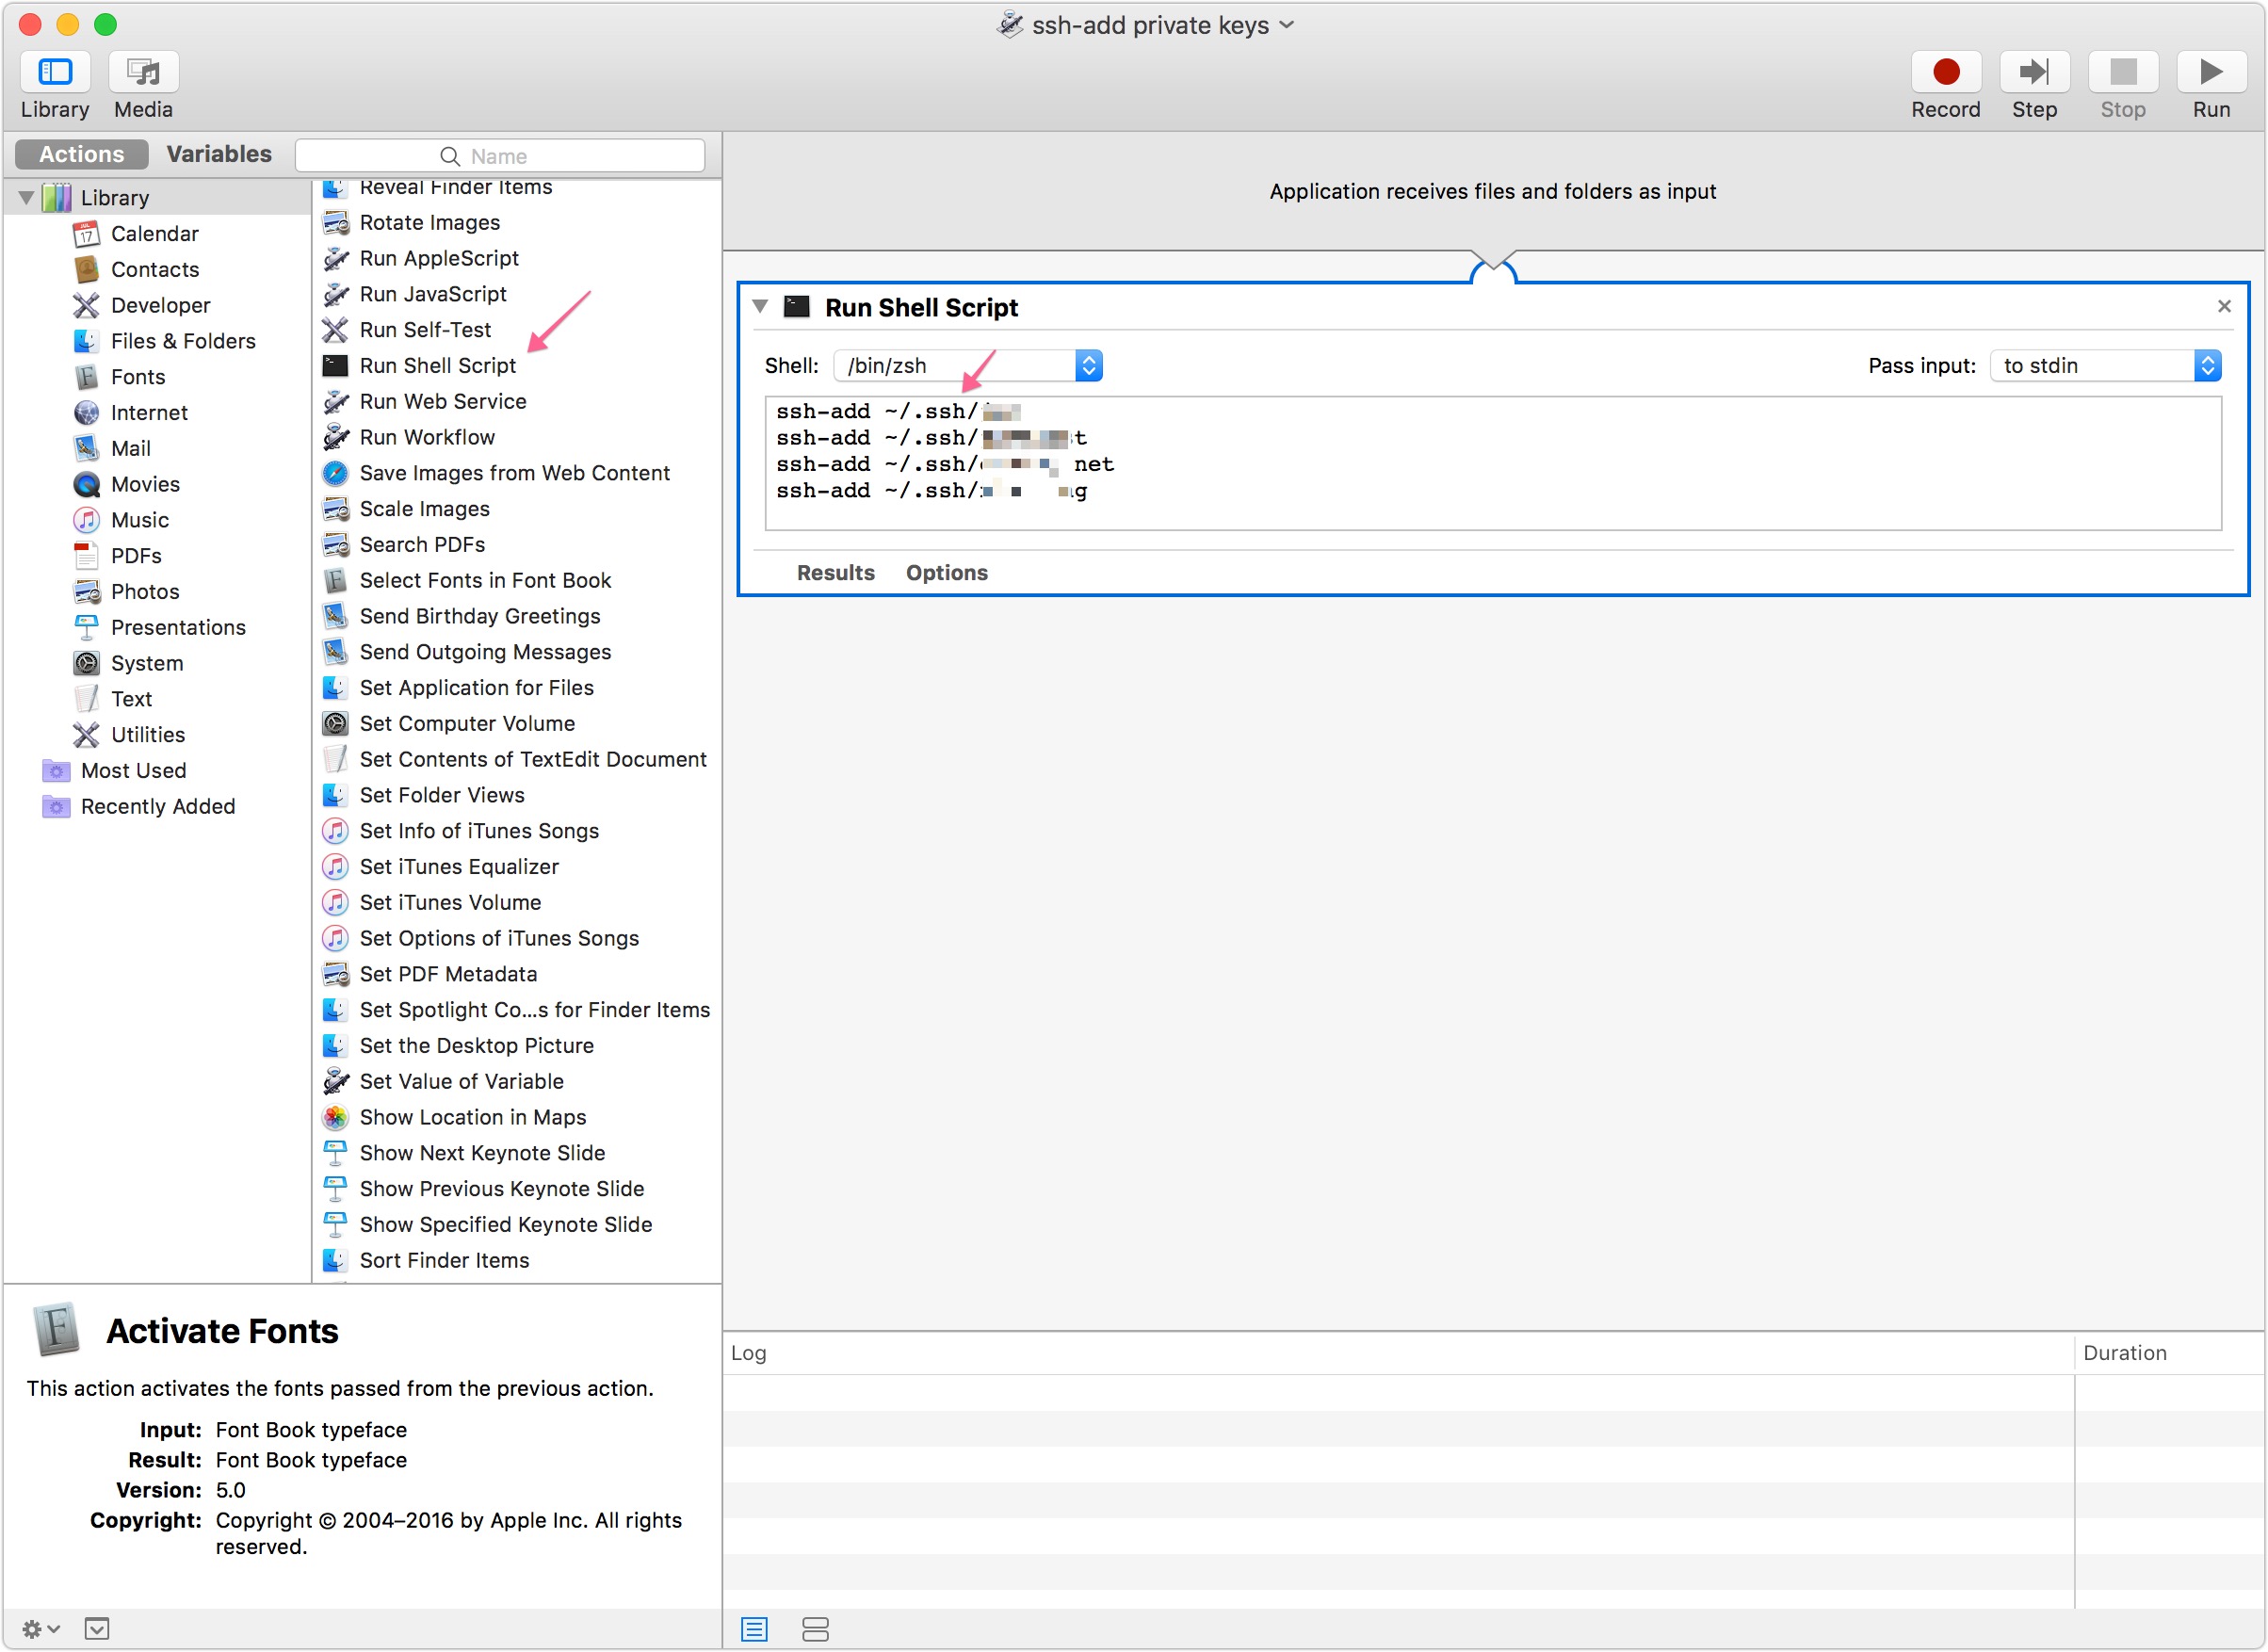Select the Developer library category
Image resolution: width=2268 pixels, height=1652 pixels.
click(x=160, y=305)
